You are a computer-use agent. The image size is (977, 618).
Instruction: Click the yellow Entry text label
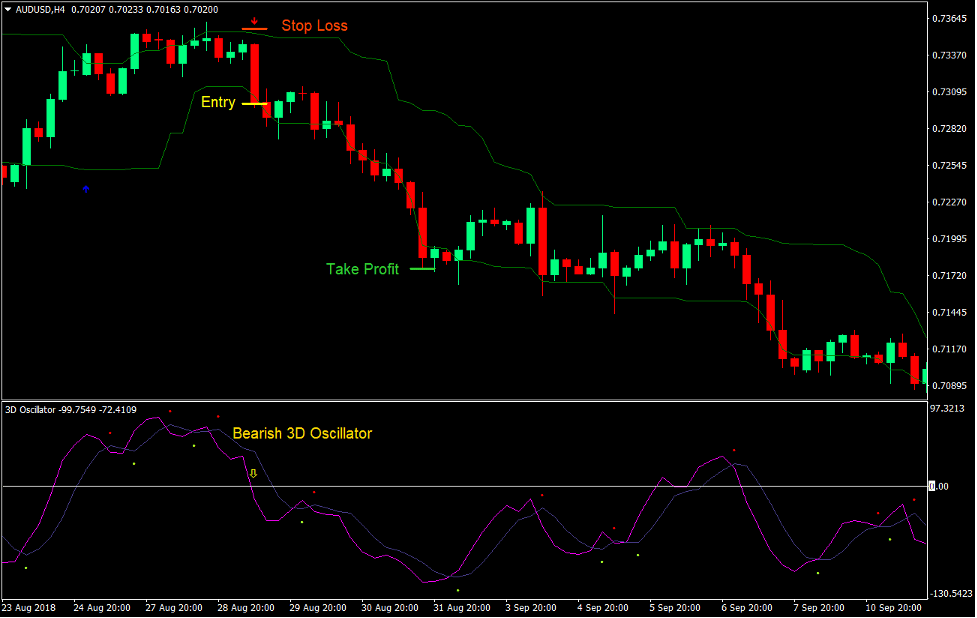(218, 102)
